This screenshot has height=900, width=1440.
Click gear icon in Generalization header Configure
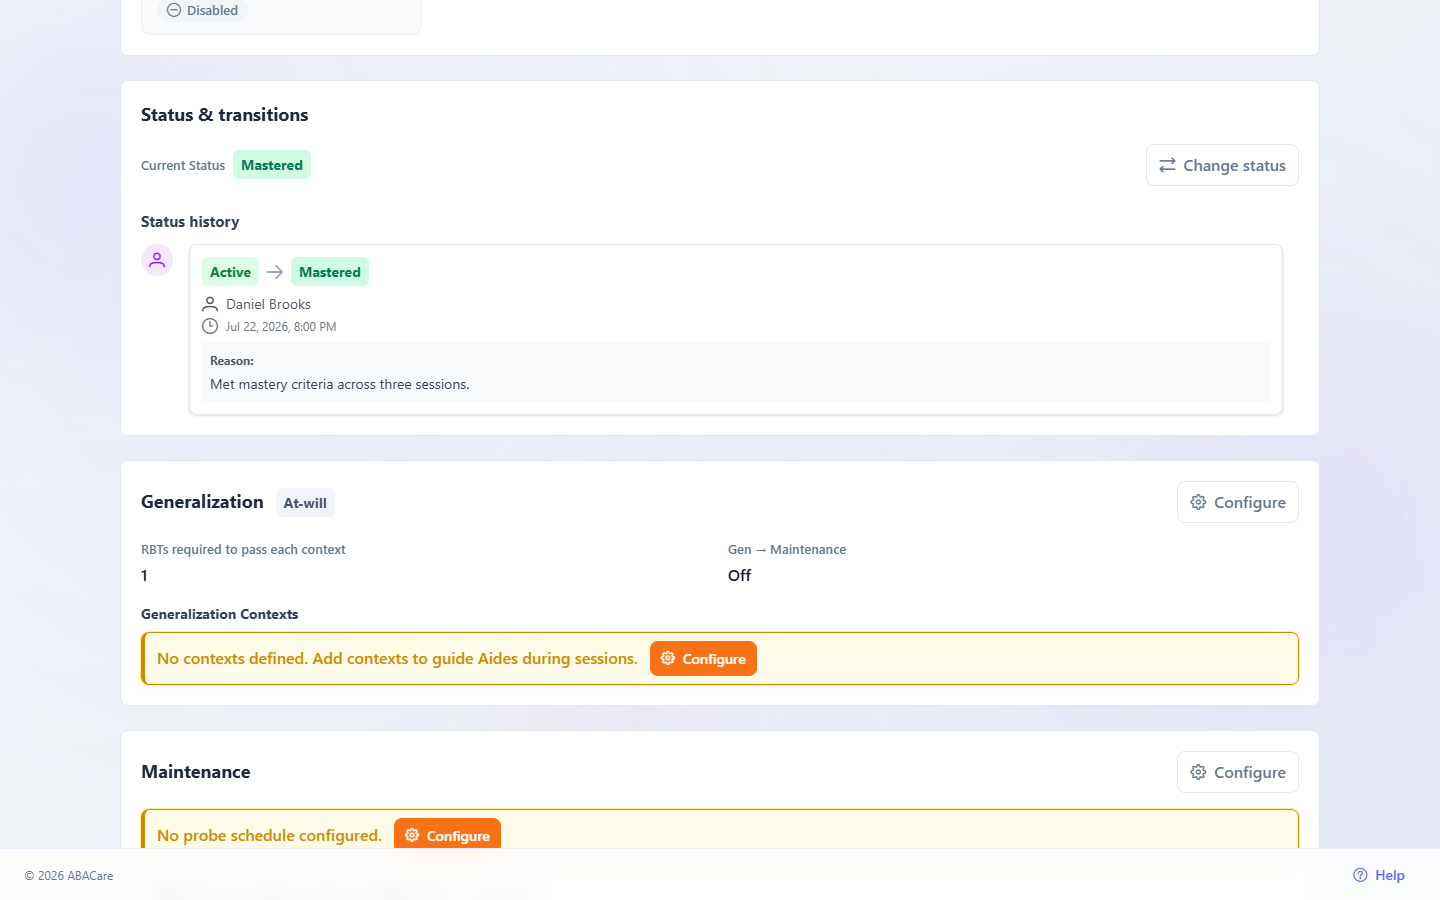pos(1198,502)
